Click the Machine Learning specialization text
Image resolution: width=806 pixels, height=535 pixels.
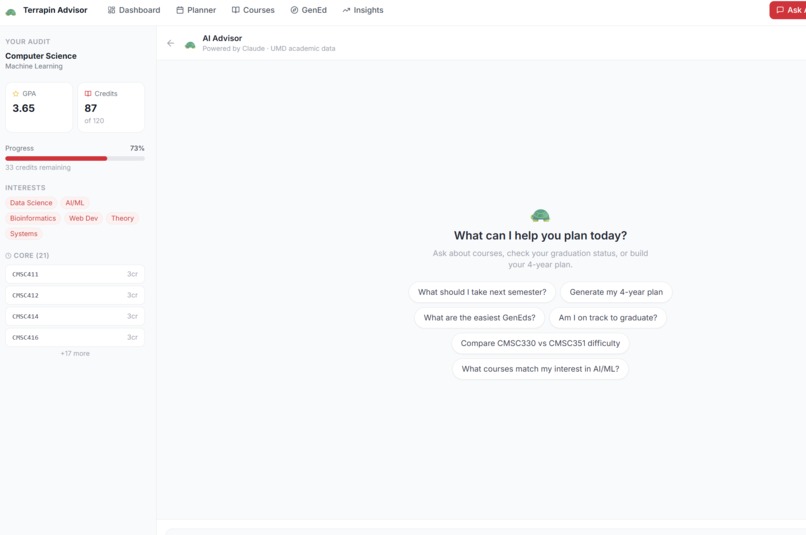coord(34,66)
